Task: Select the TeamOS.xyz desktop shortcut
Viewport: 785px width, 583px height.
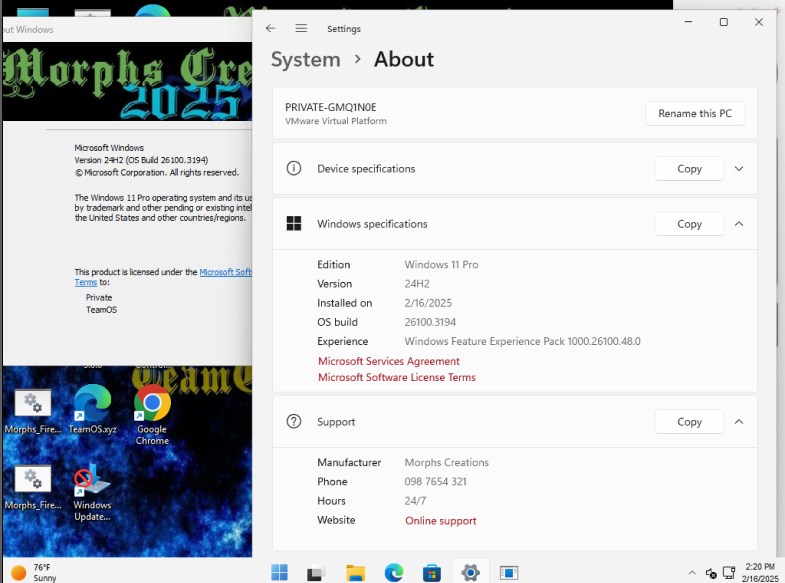Action: click(x=93, y=409)
